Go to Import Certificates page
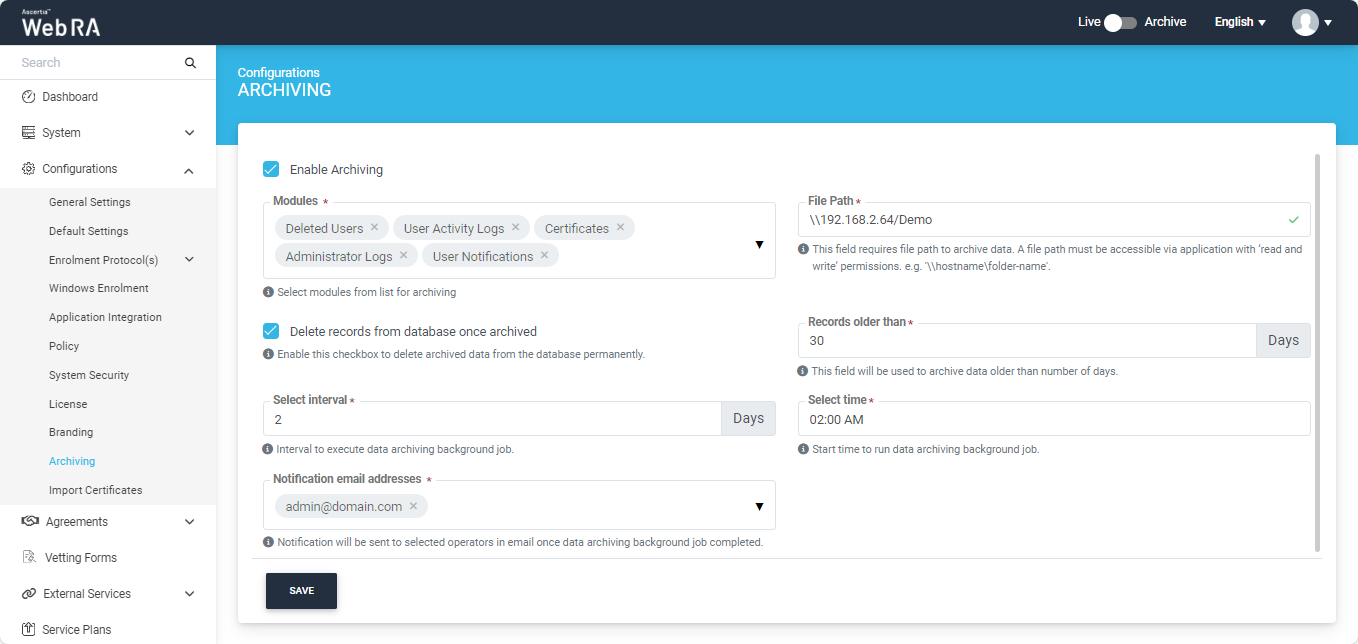The width and height of the screenshot is (1358, 644). tap(96, 490)
